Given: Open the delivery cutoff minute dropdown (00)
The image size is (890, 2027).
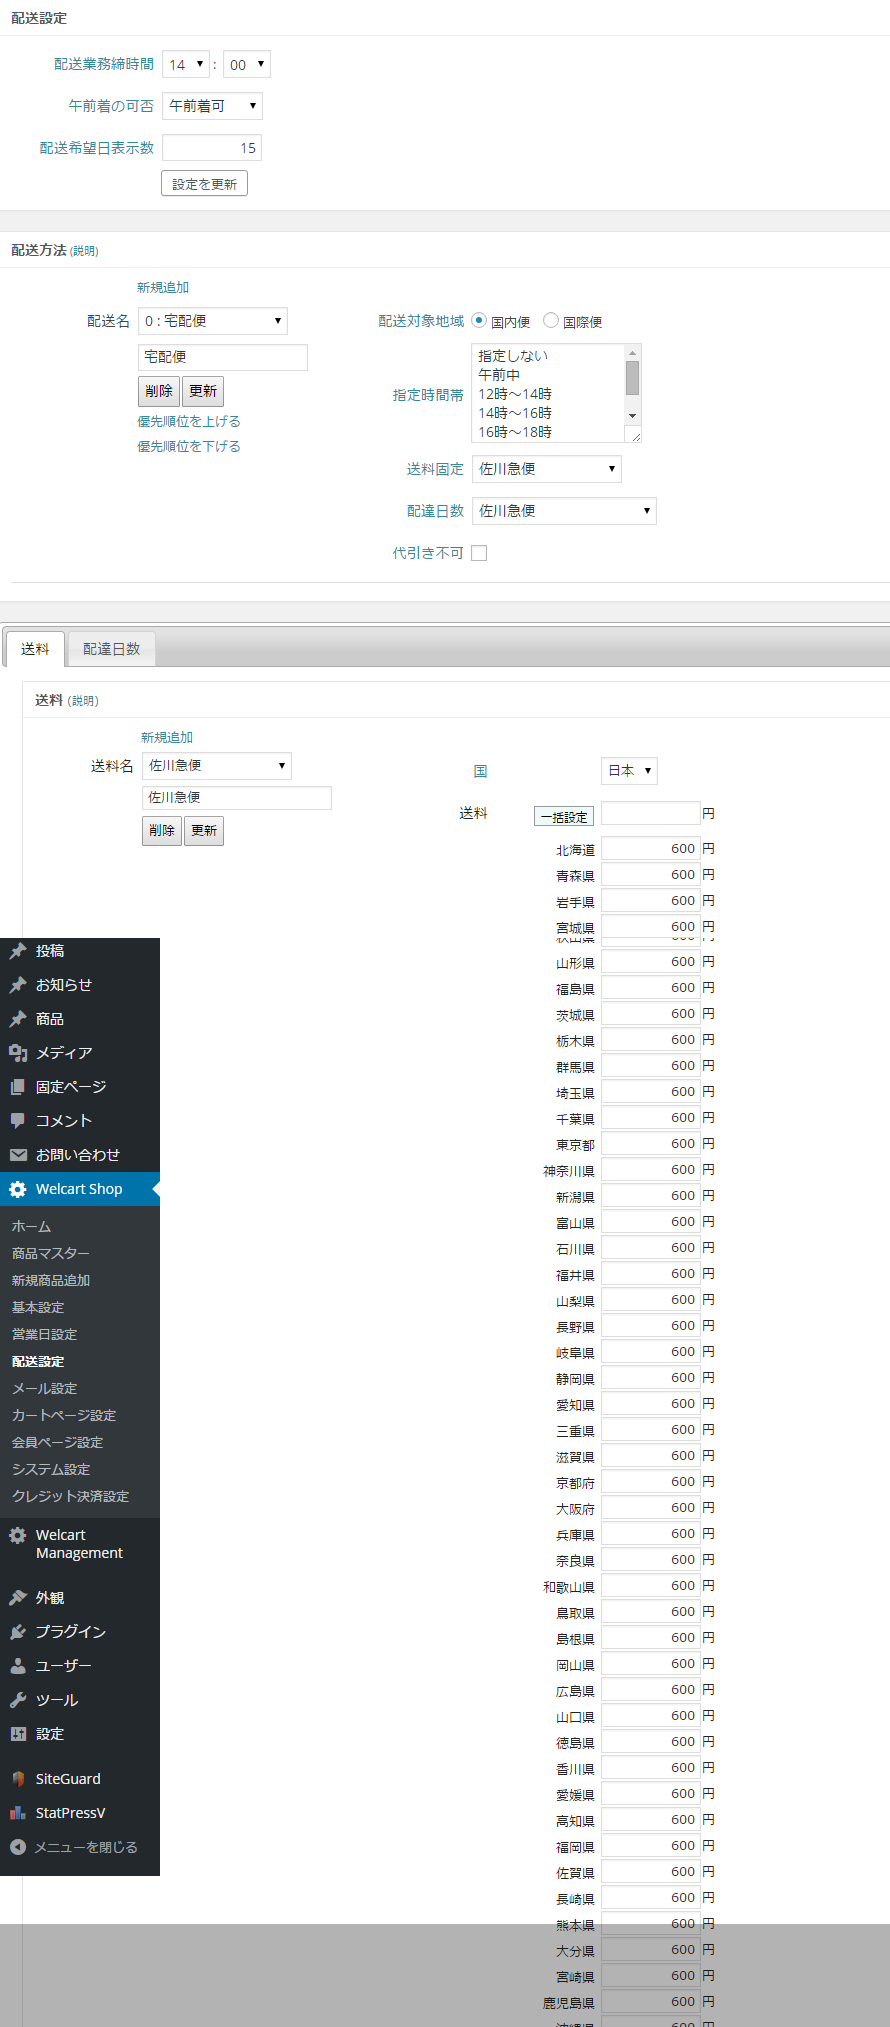Looking at the screenshot, I should pyautogui.click(x=247, y=64).
